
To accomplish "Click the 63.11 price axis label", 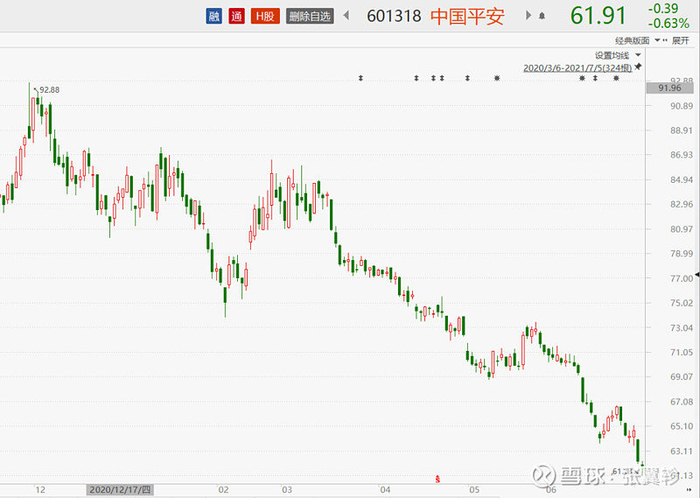I will pyautogui.click(x=681, y=451).
